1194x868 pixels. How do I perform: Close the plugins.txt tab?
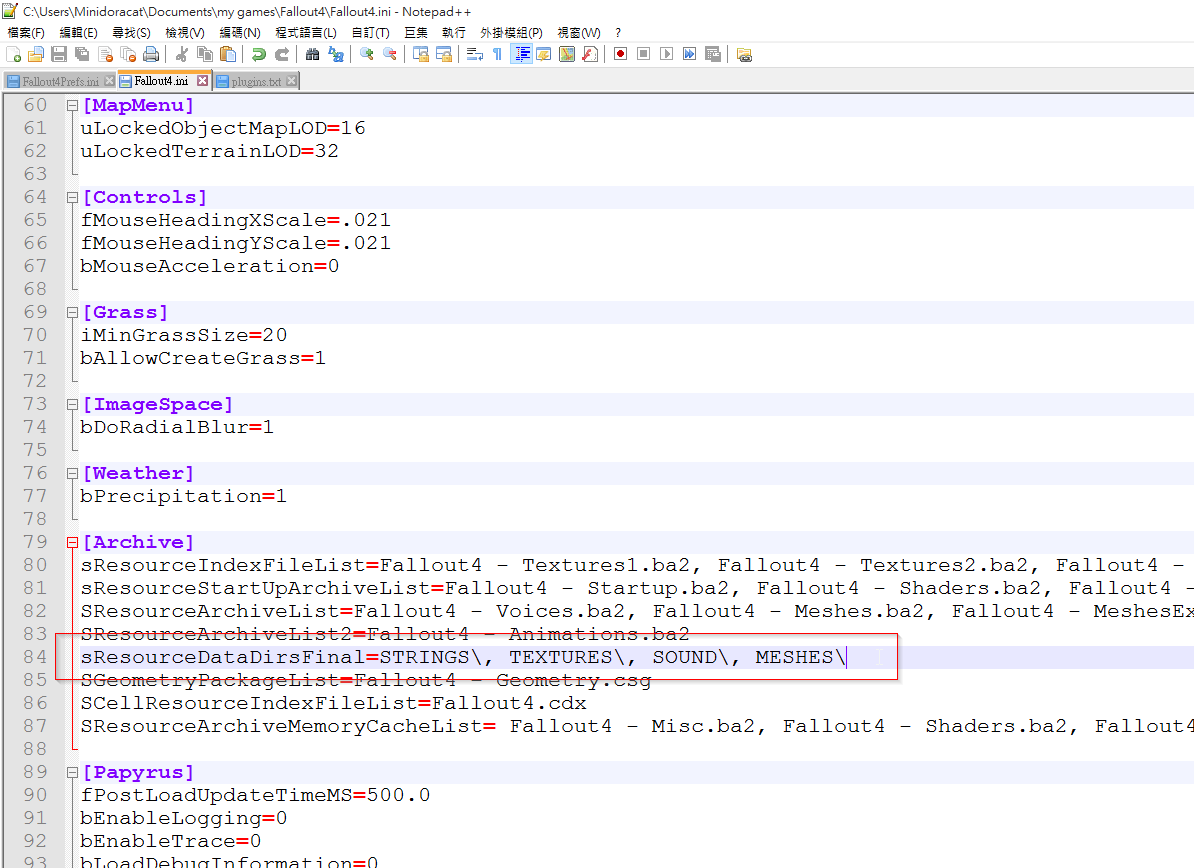[x=291, y=81]
